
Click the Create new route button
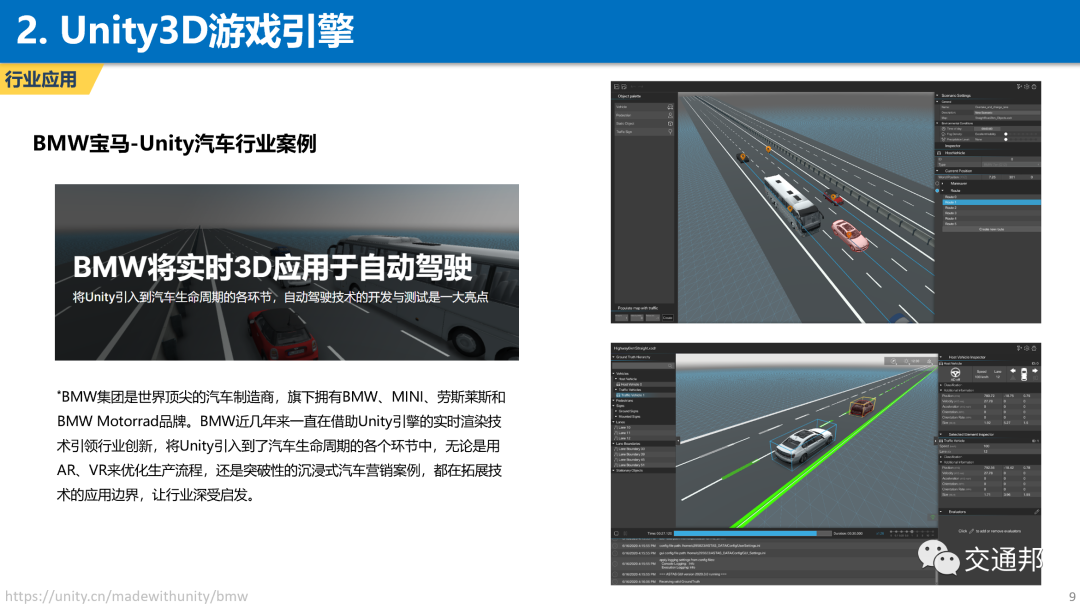click(991, 229)
